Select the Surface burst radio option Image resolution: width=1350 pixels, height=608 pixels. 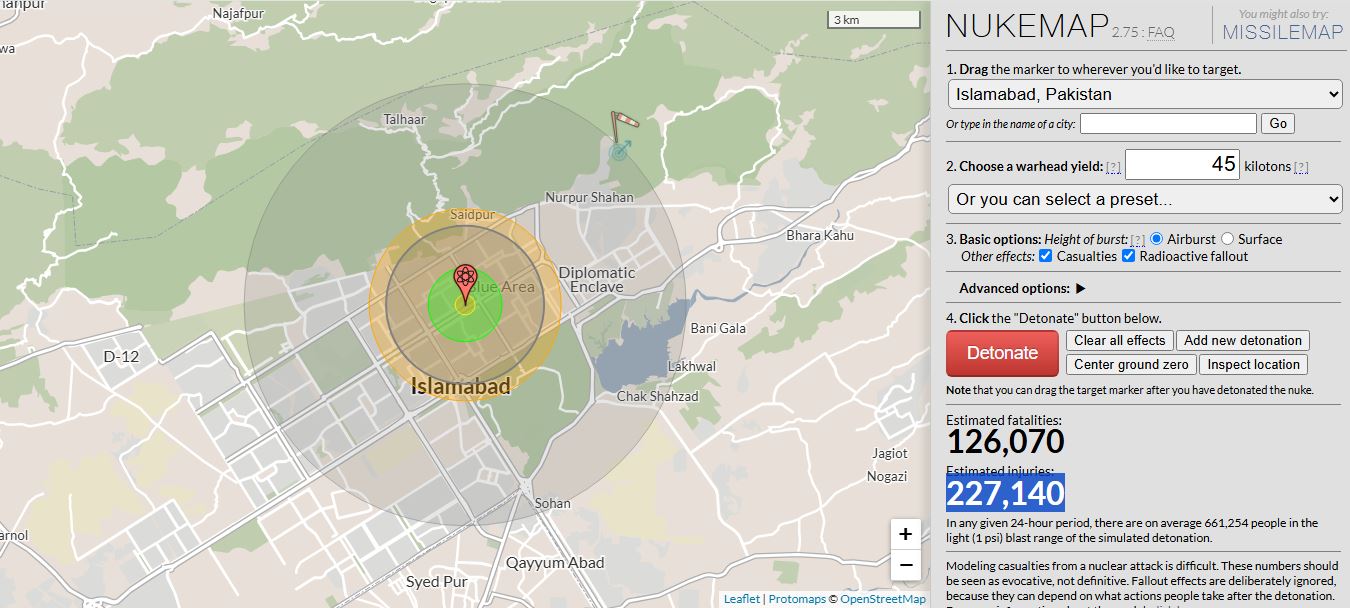pyautogui.click(x=1227, y=239)
